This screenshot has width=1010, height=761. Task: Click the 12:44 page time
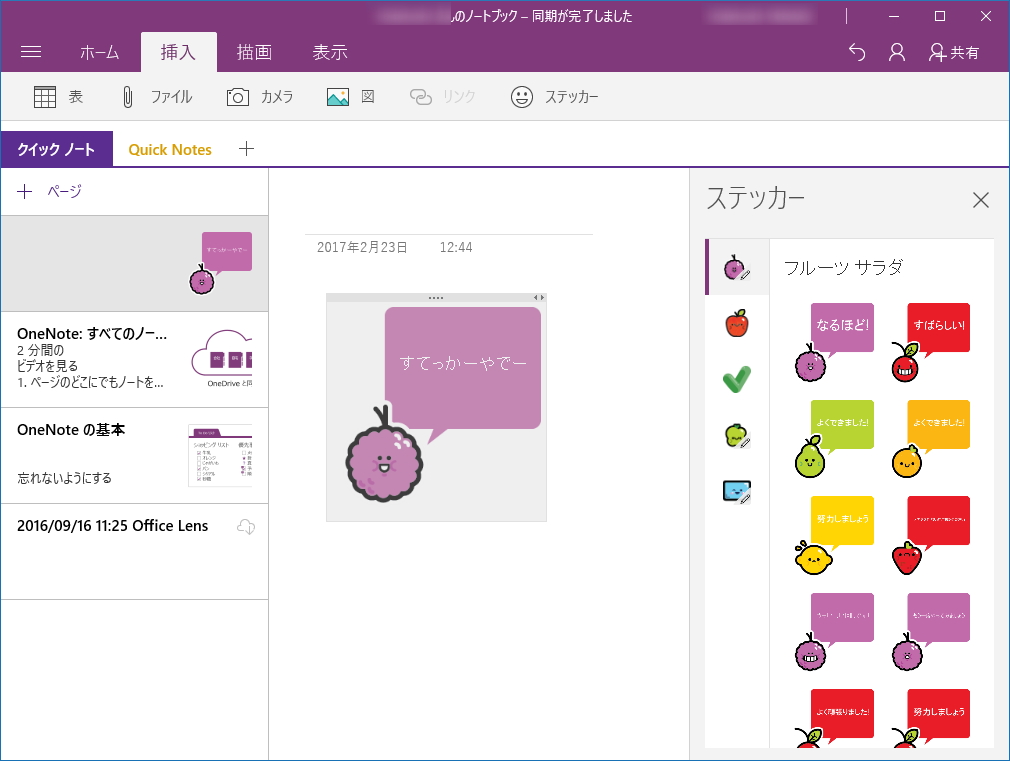tap(456, 247)
